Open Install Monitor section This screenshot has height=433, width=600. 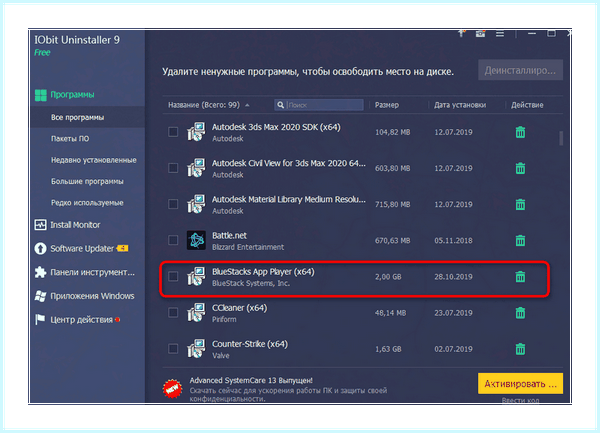(x=75, y=225)
